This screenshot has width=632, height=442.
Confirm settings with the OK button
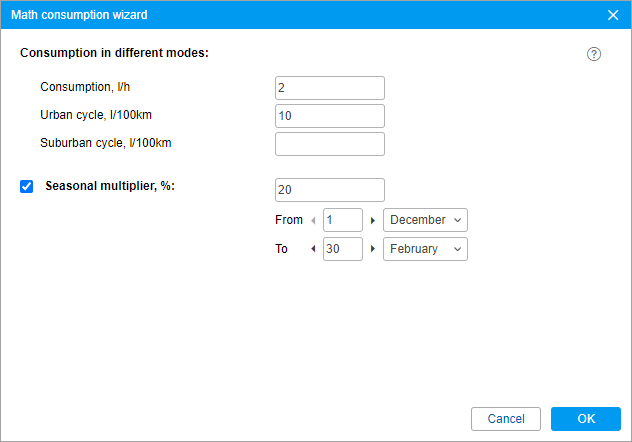click(586, 419)
